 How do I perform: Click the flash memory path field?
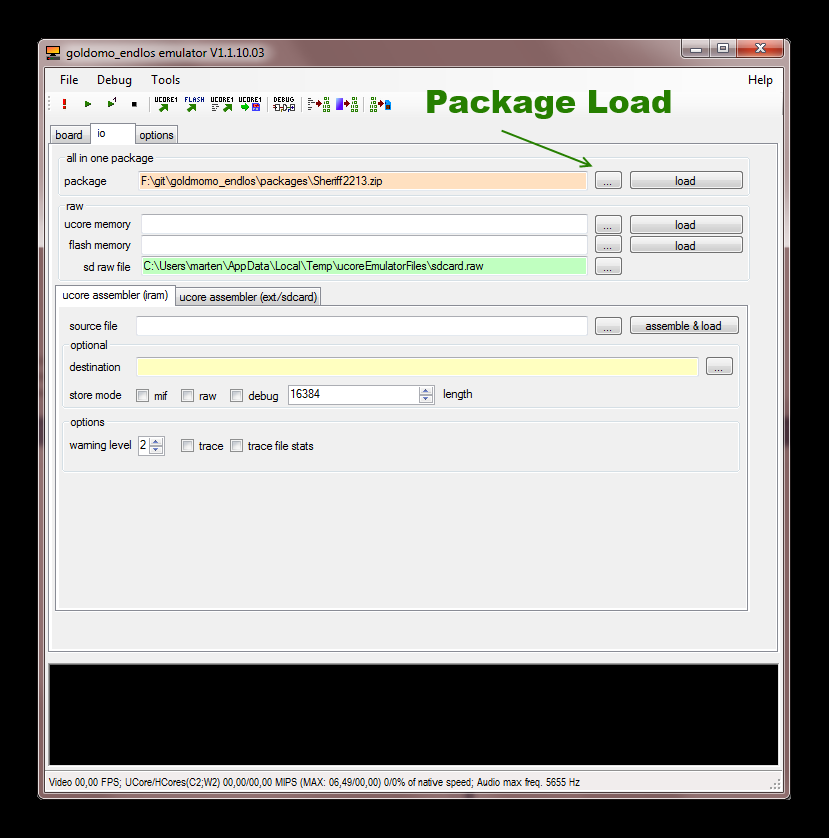click(364, 245)
